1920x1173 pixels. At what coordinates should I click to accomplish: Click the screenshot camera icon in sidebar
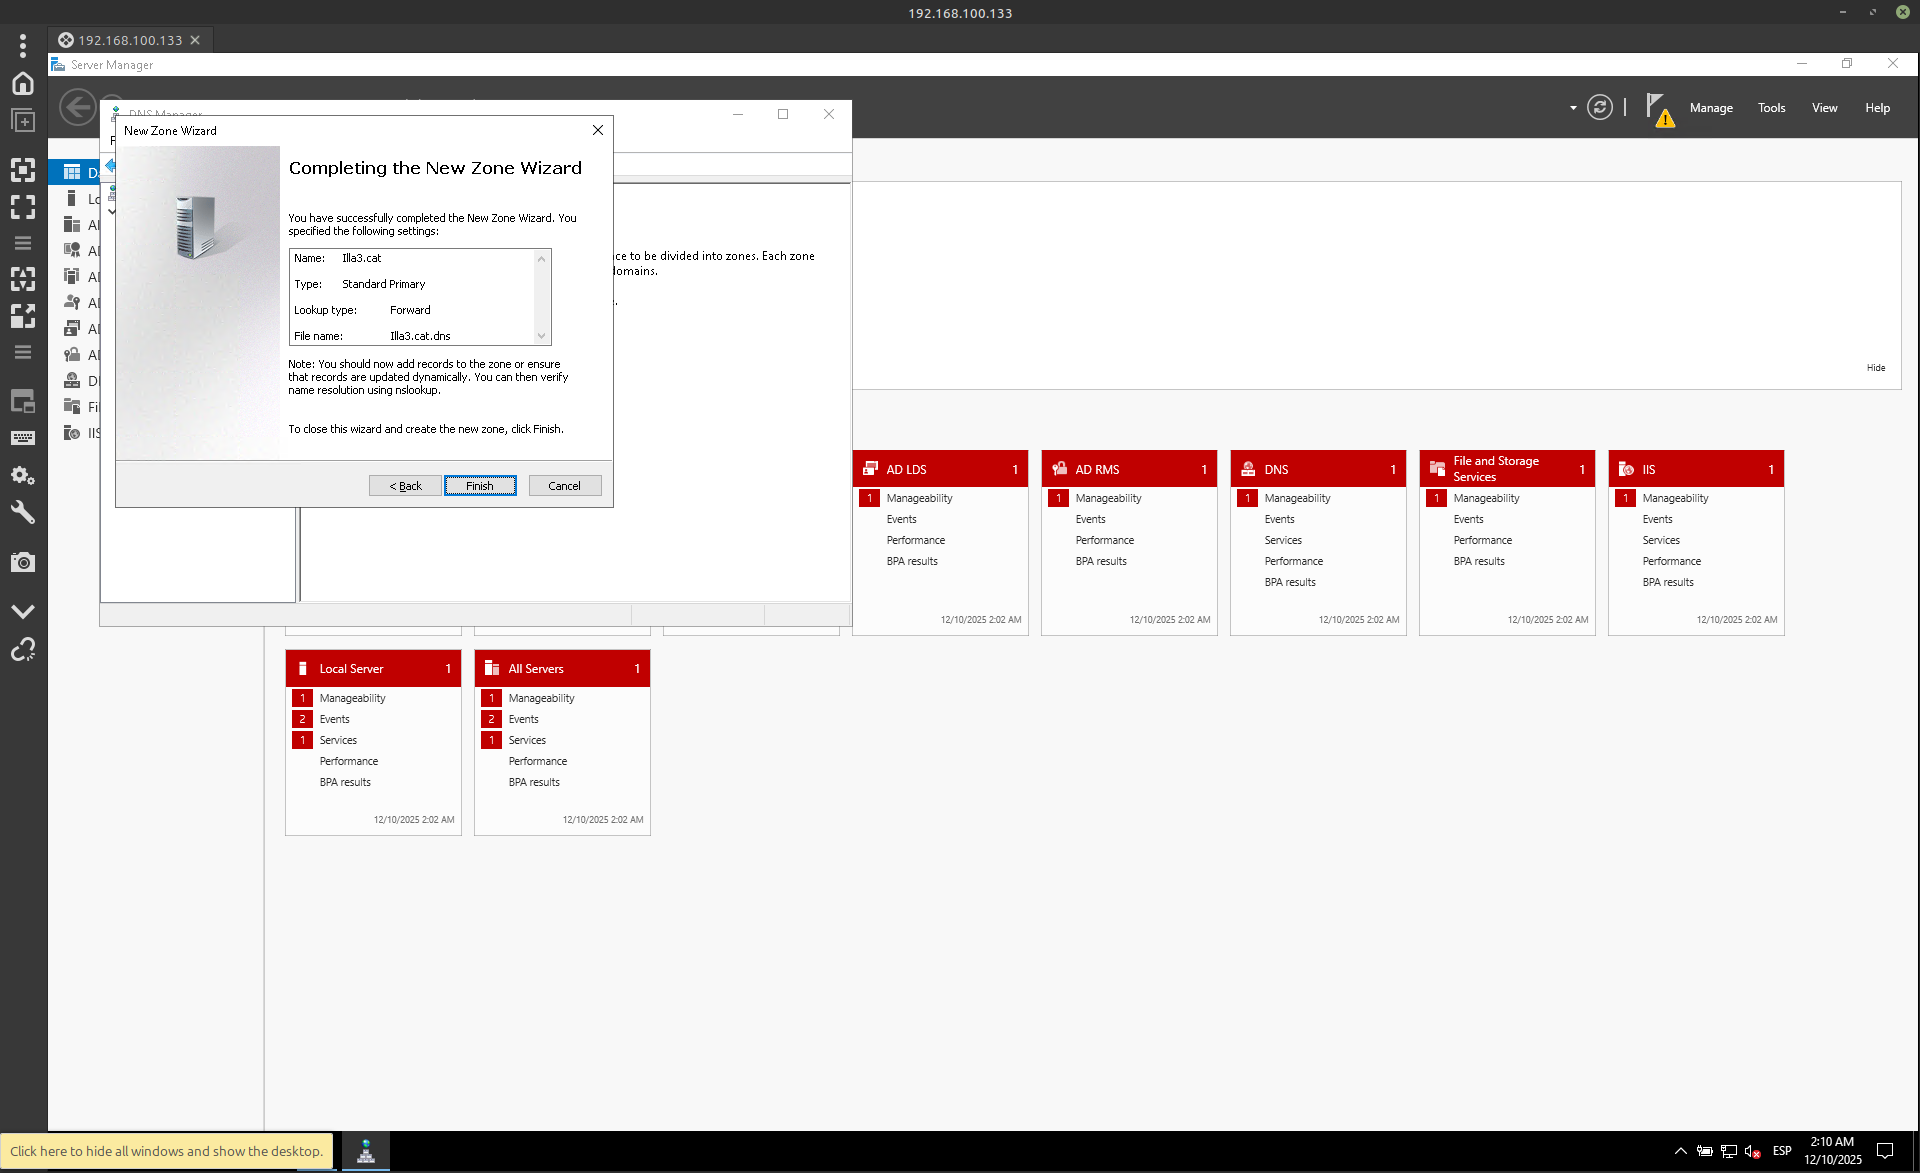point(23,562)
